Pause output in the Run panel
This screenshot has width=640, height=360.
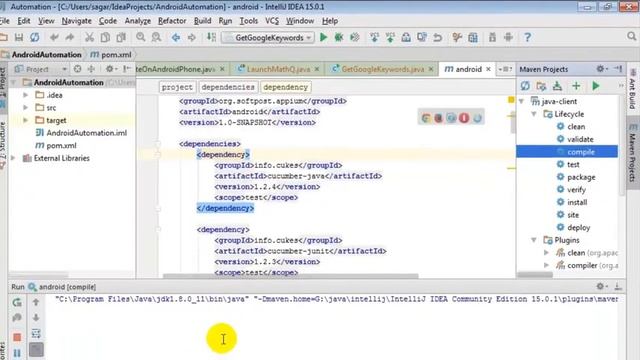[17, 353]
